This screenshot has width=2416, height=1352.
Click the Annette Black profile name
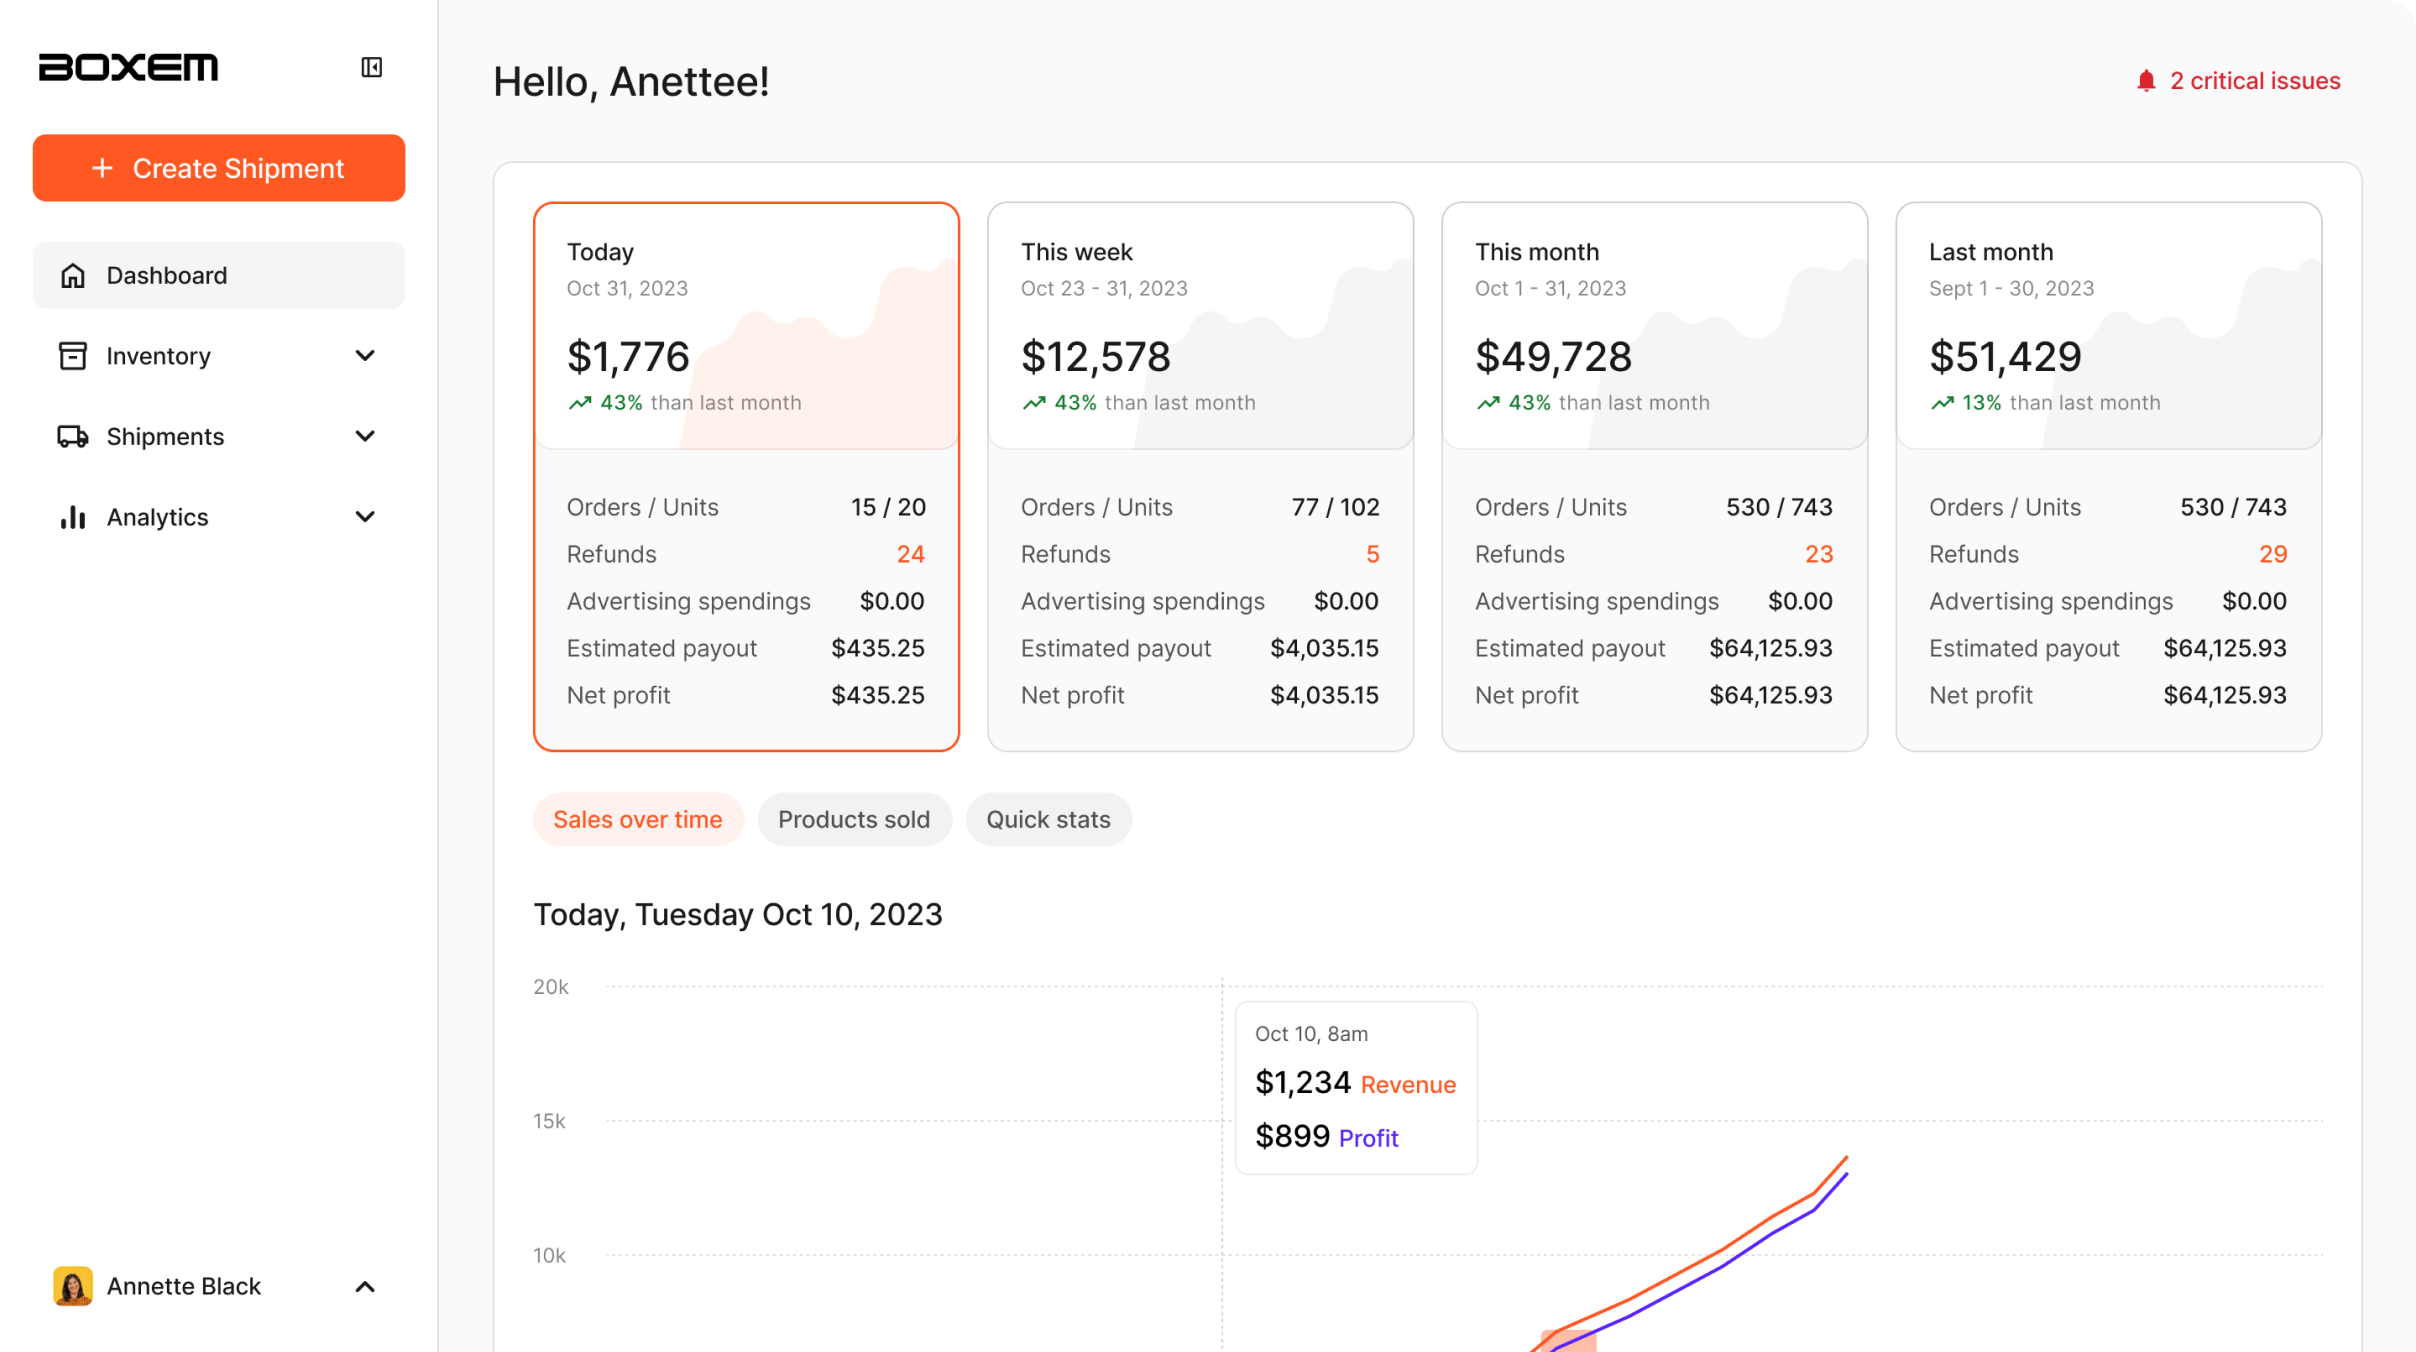click(184, 1286)
